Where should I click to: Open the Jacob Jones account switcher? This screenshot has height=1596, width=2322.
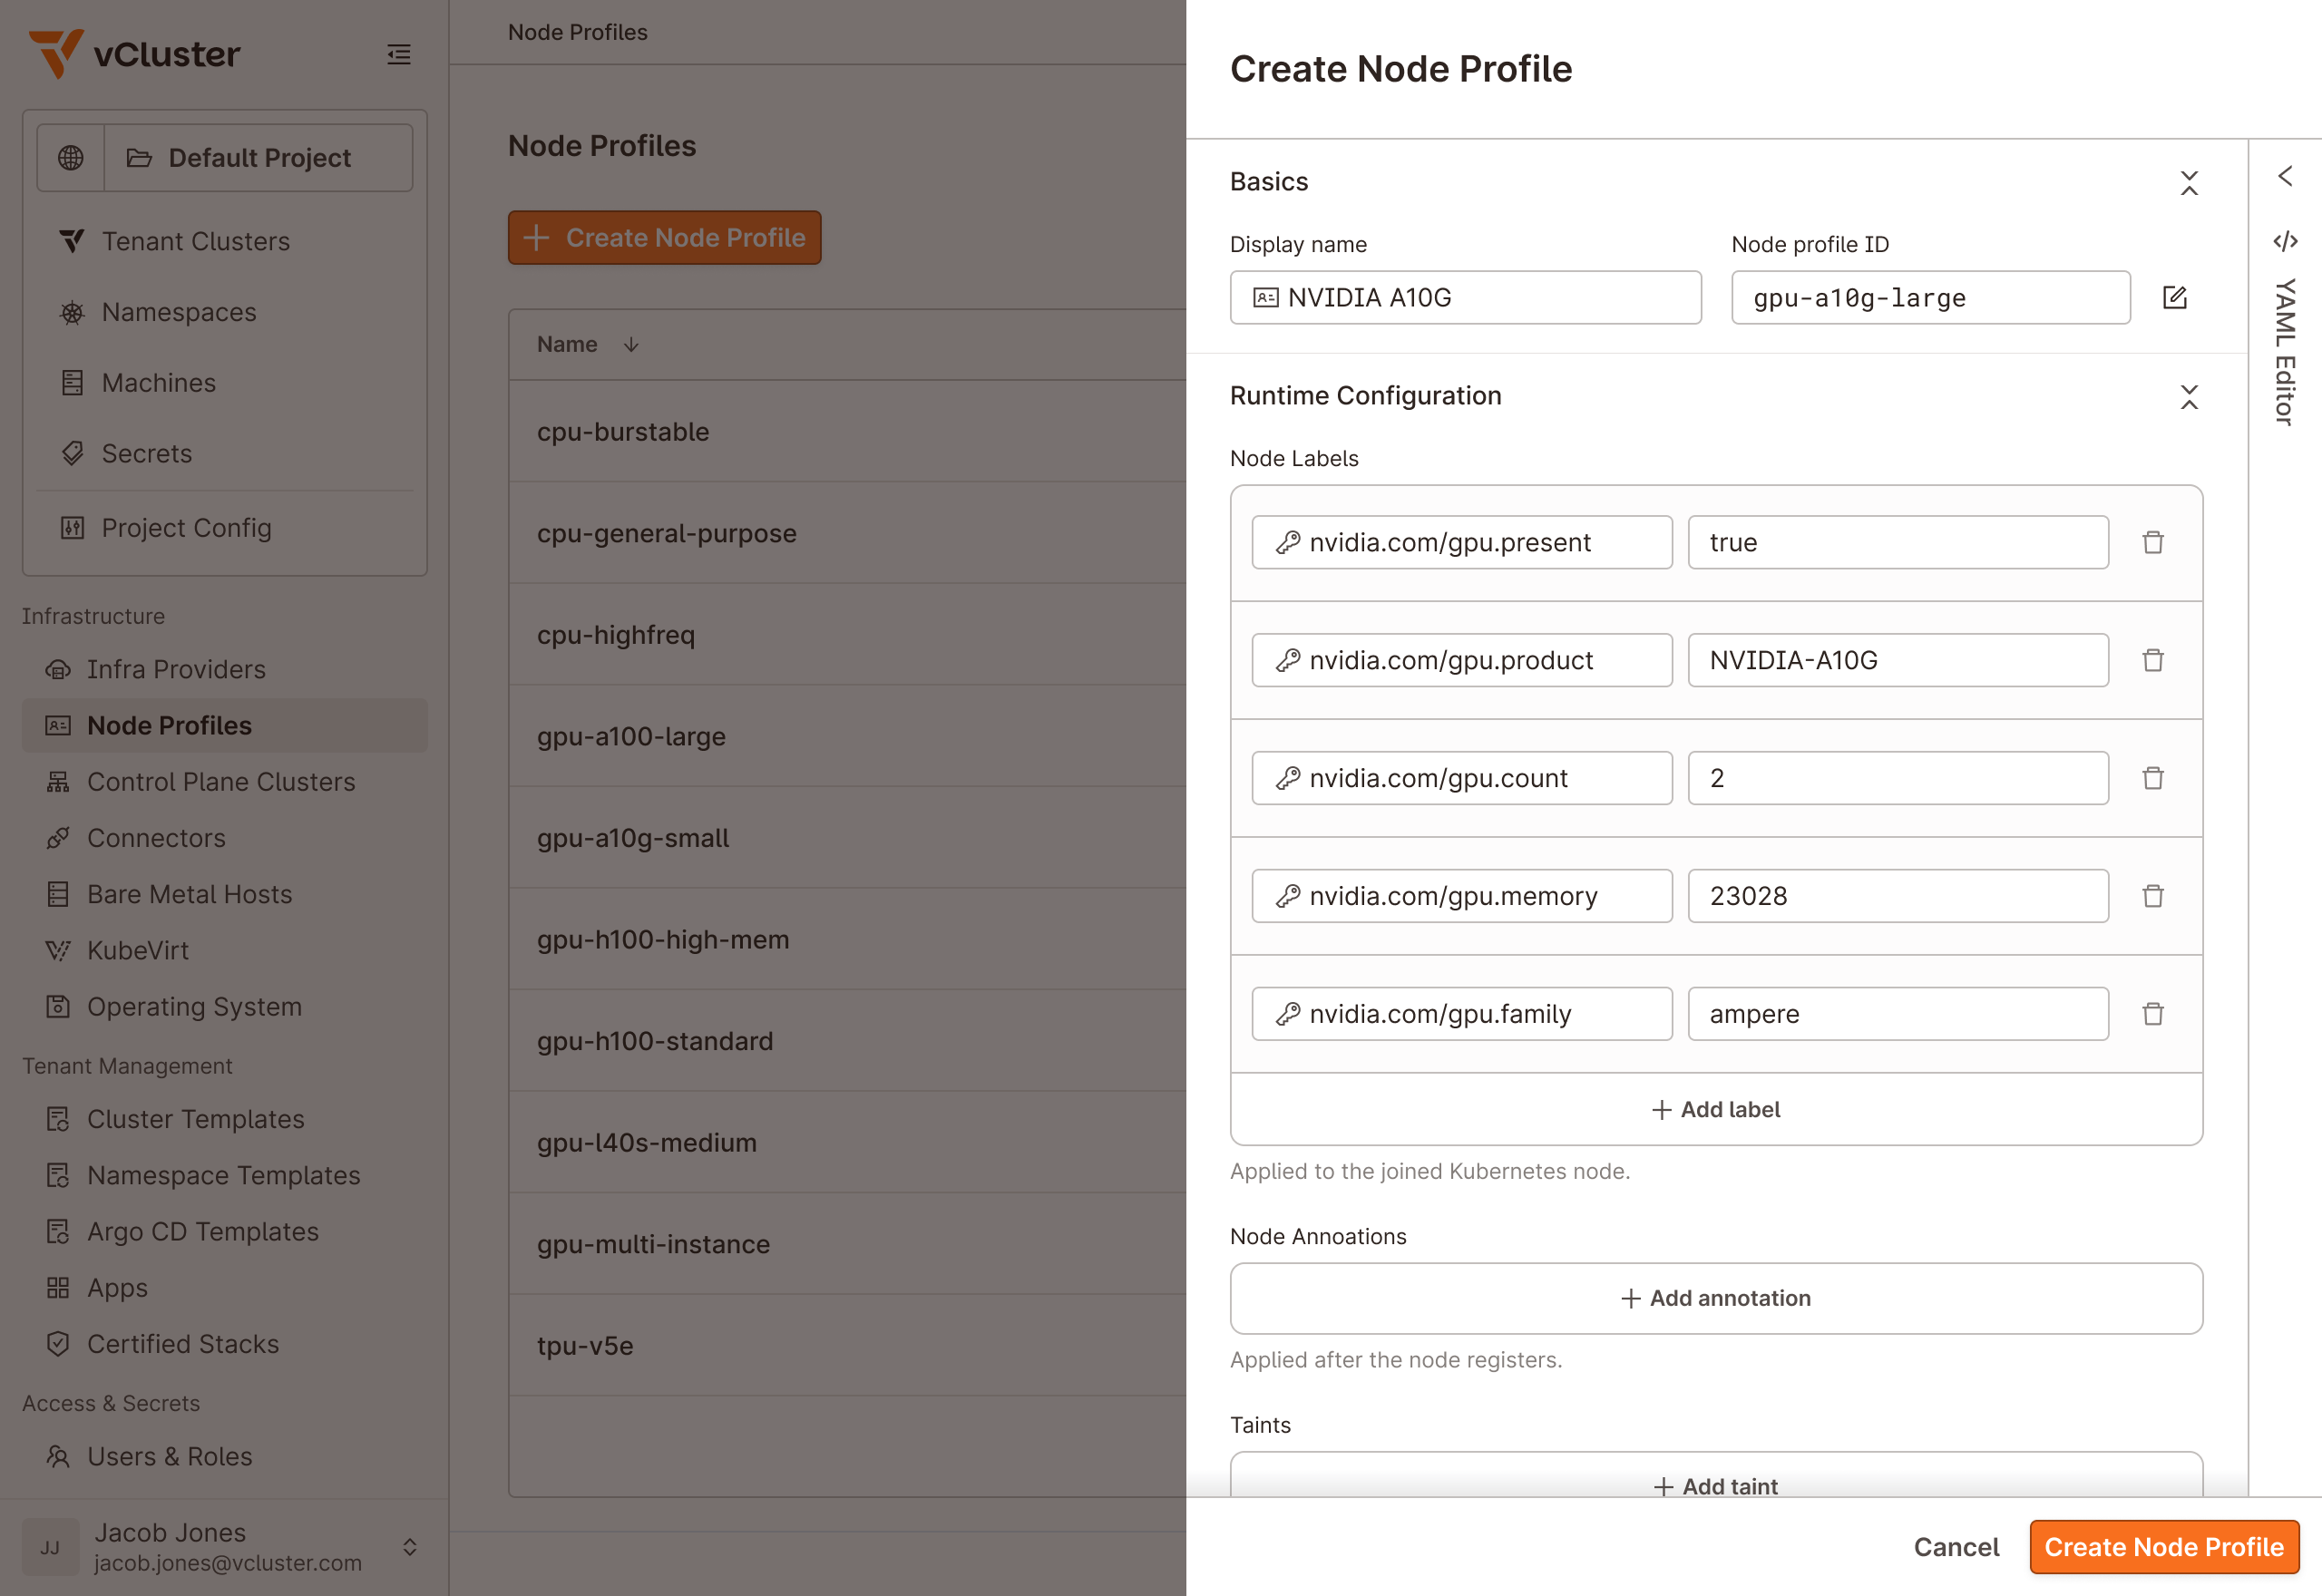click(x=410, y=1547)
